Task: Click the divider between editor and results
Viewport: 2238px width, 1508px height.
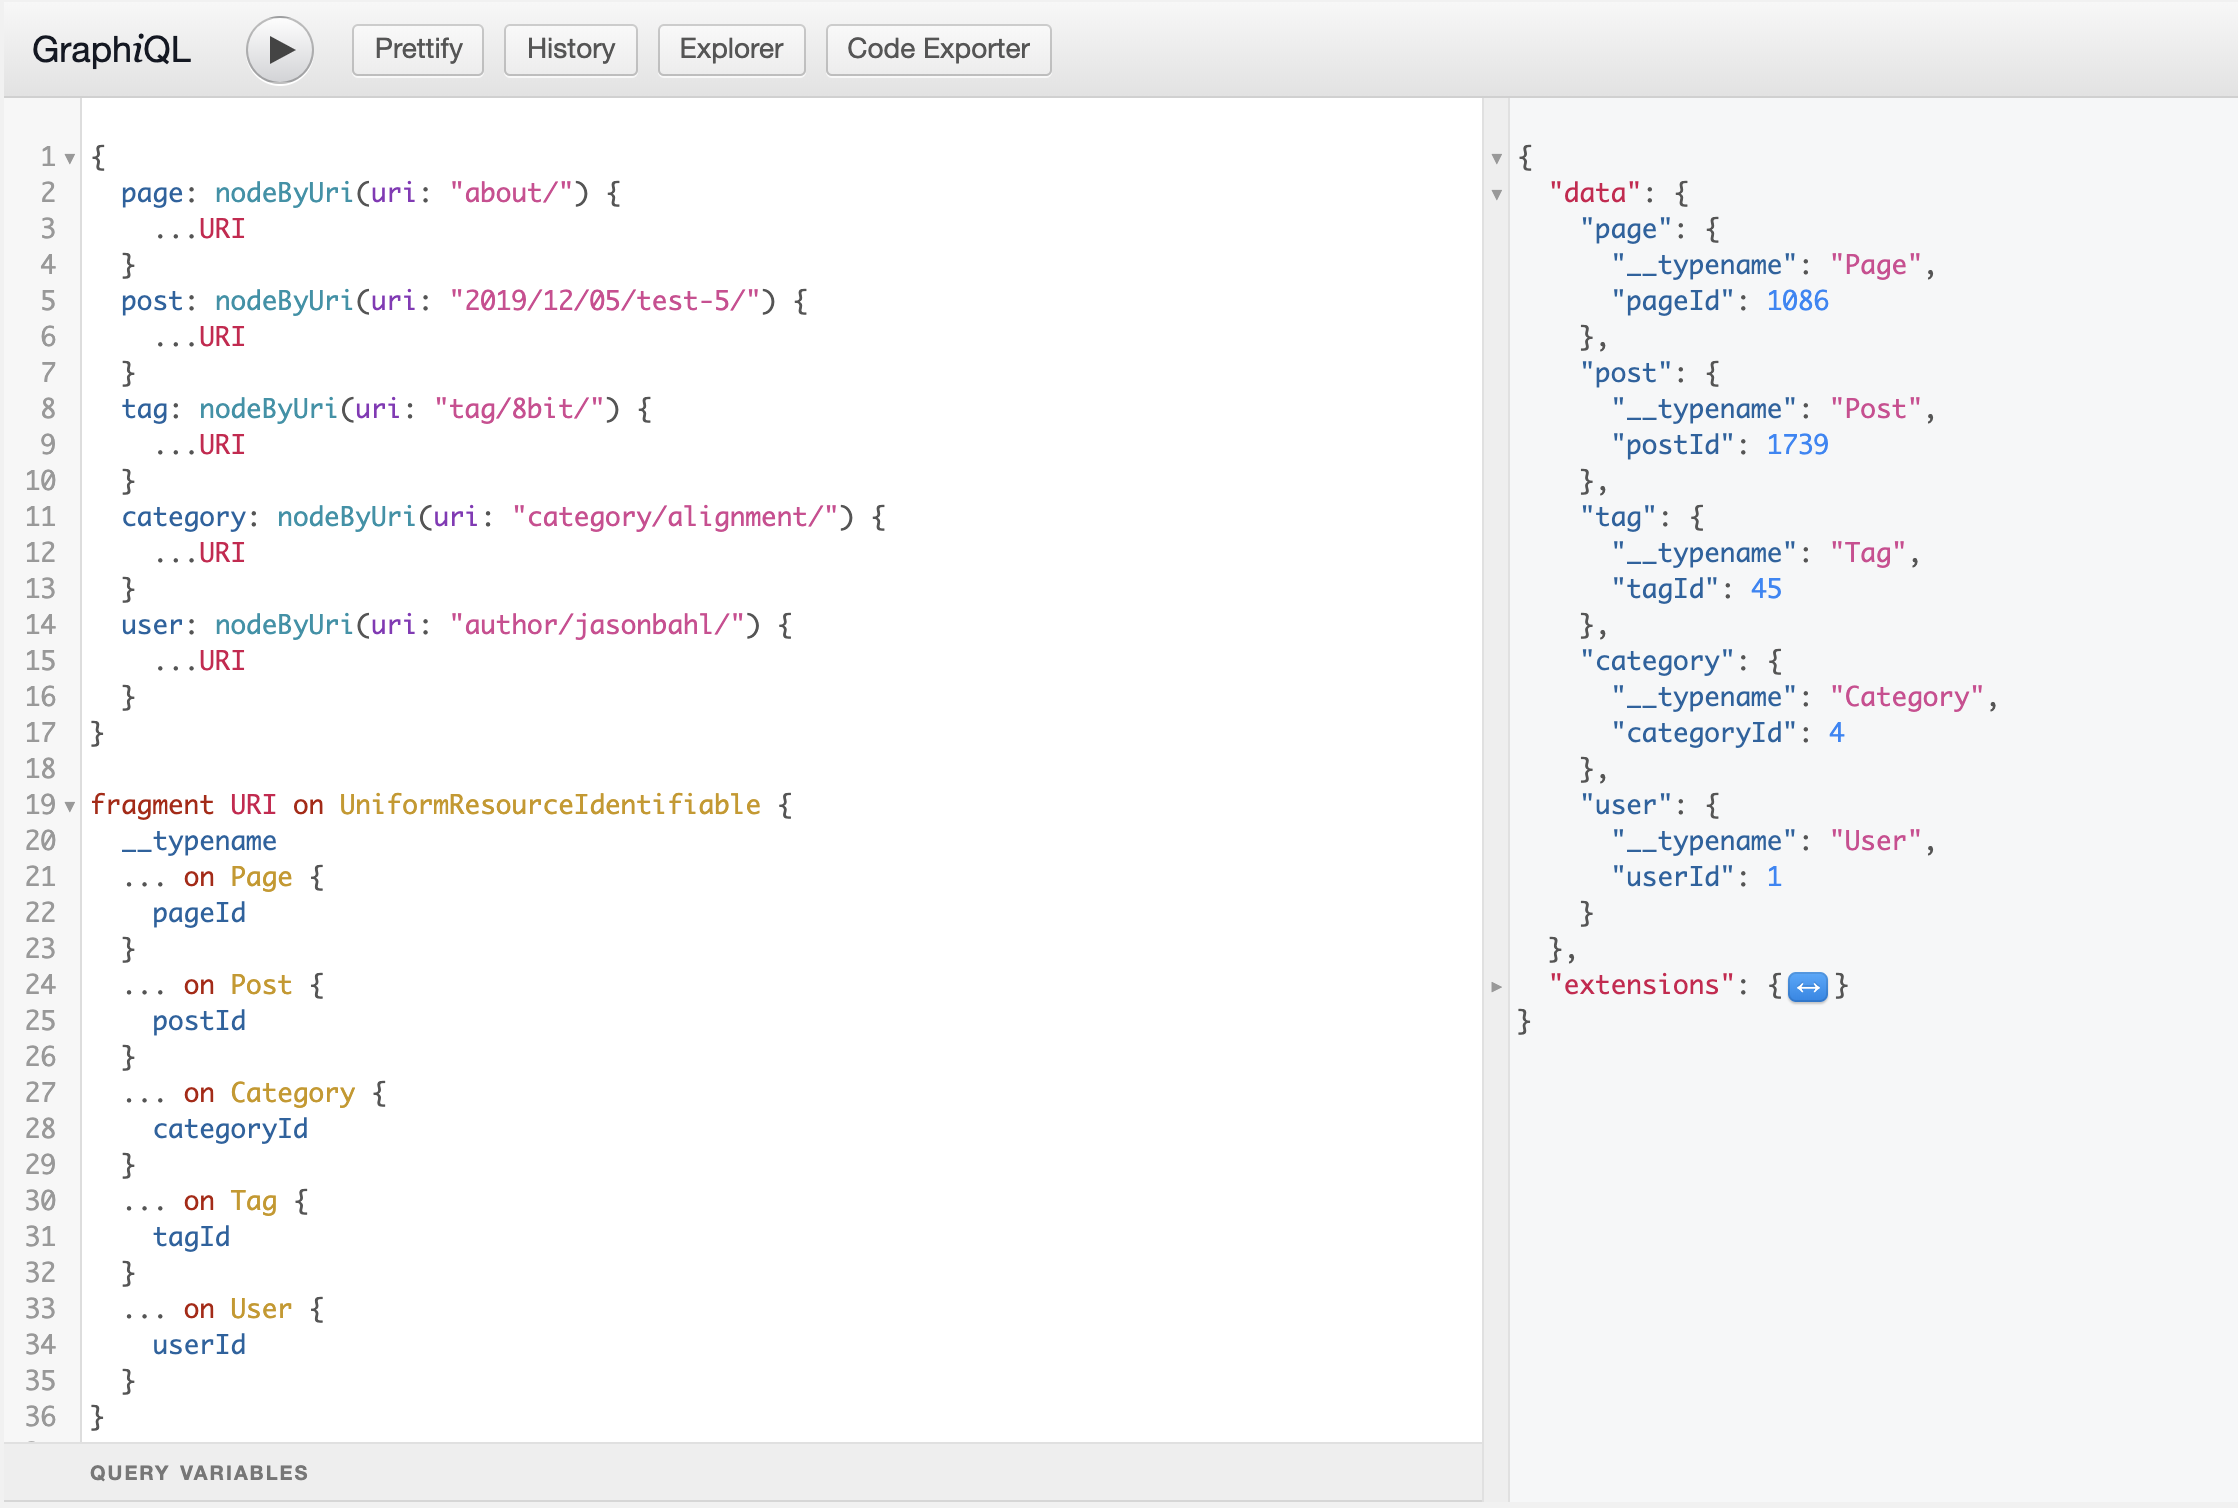Action: 1495,800
